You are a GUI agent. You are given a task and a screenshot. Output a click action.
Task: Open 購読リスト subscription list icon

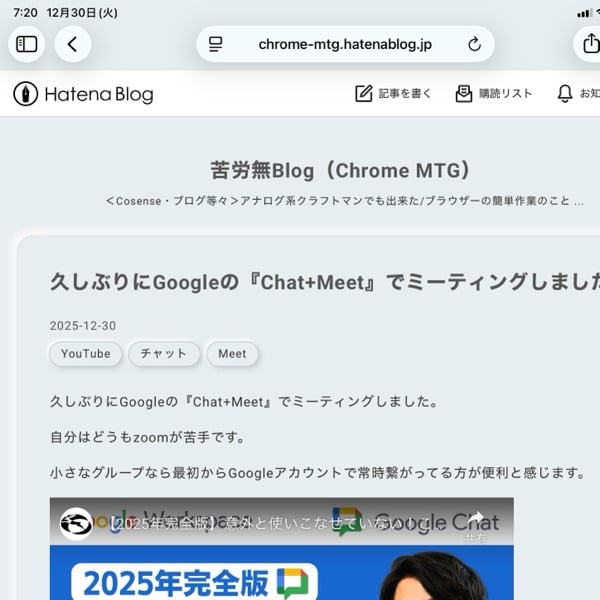[x=464, y=94]
